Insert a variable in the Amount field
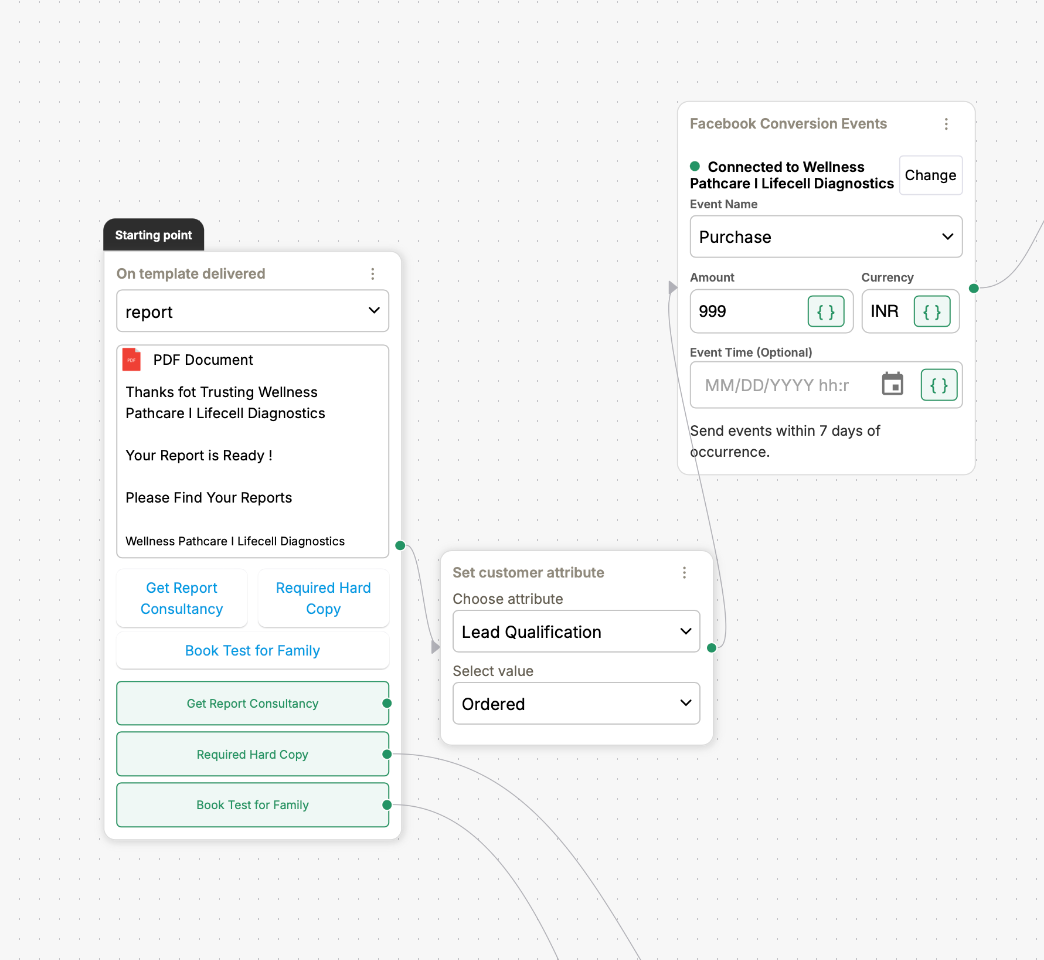Viewport: 1044px width, 960px height. pos(826,312)
